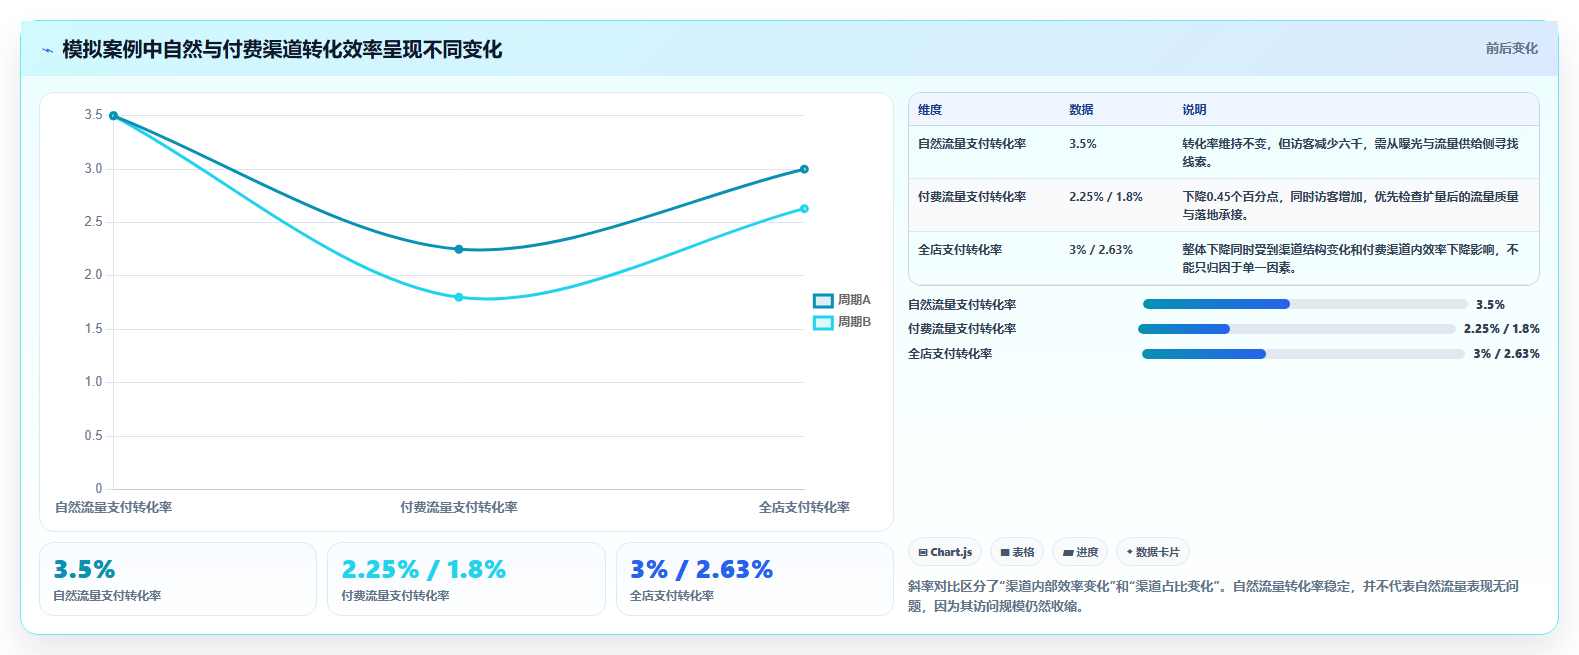Toggle the 周期A legend swatch

pos(823,300)
